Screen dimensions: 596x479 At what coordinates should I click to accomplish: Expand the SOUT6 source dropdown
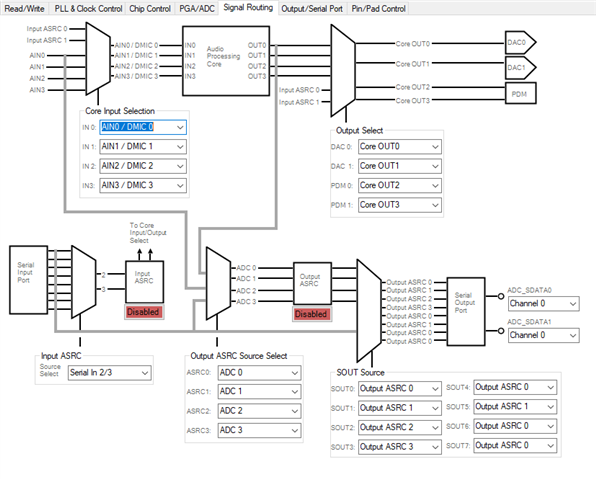point(515,426)
